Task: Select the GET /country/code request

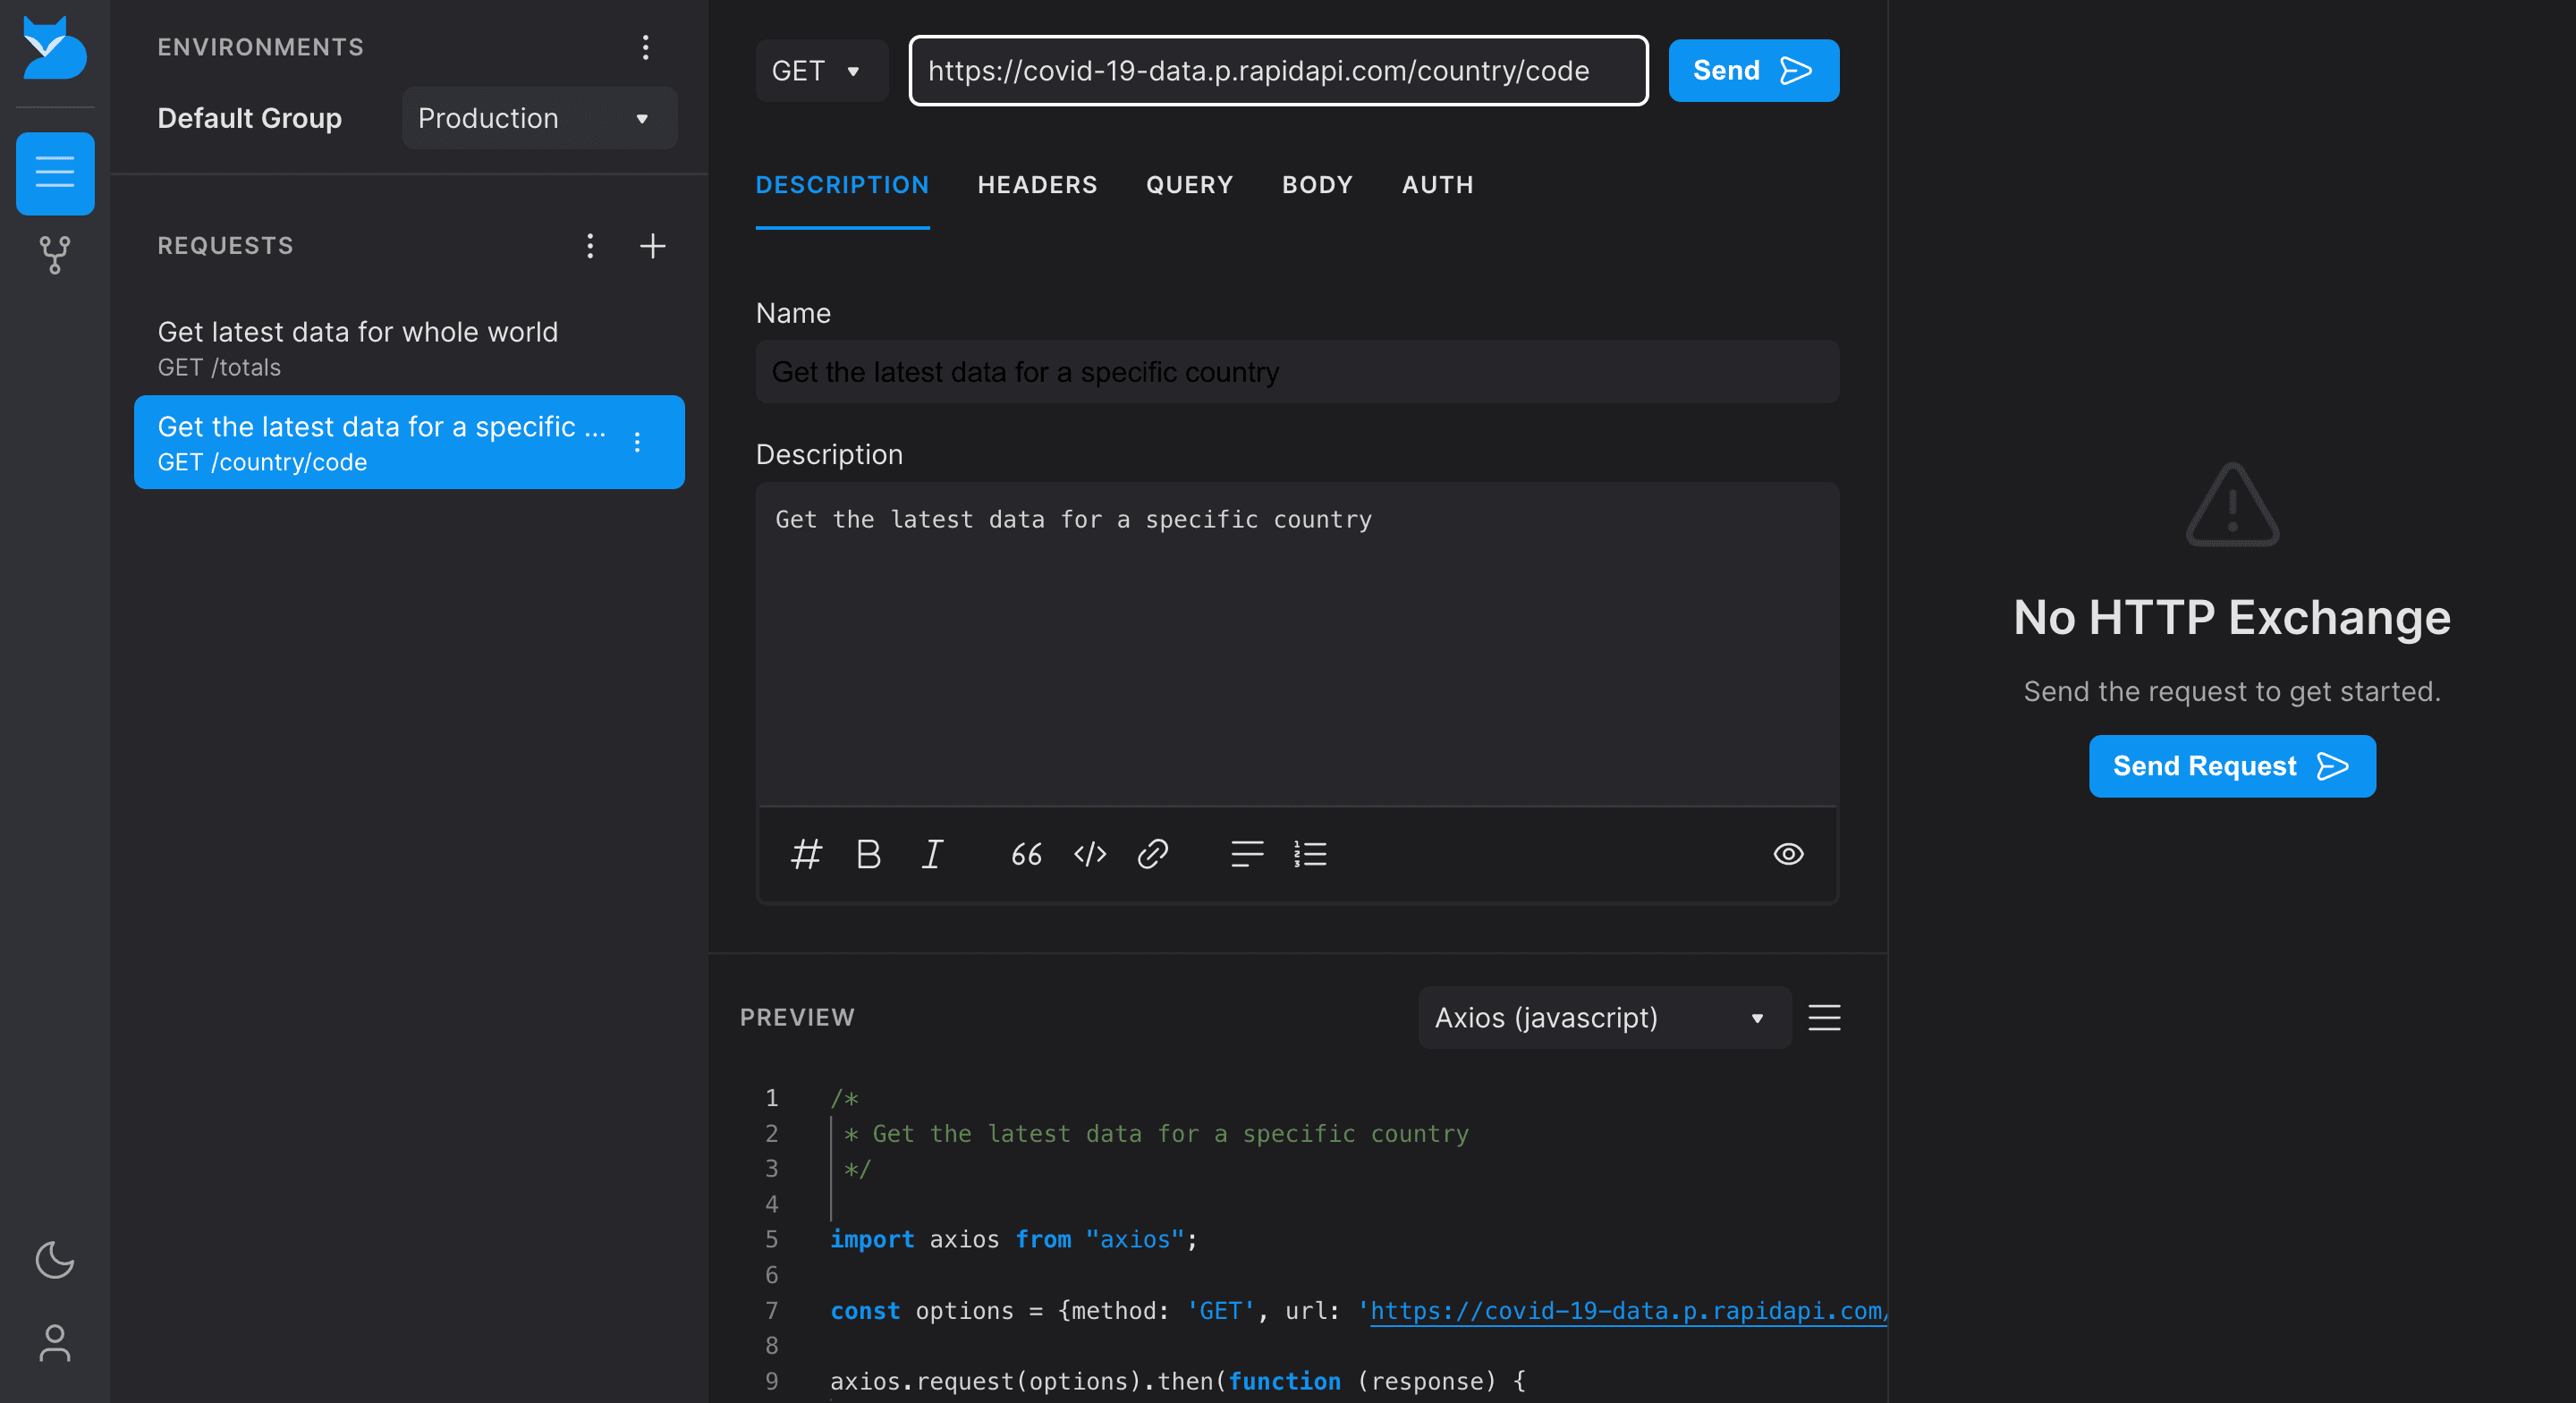Action: [x=409, y=442]
